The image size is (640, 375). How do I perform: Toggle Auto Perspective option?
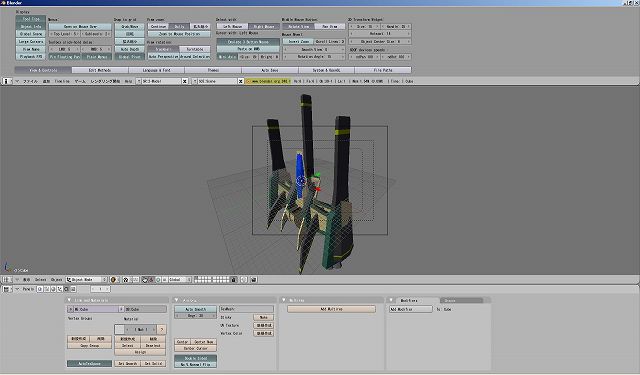point(163,57)
